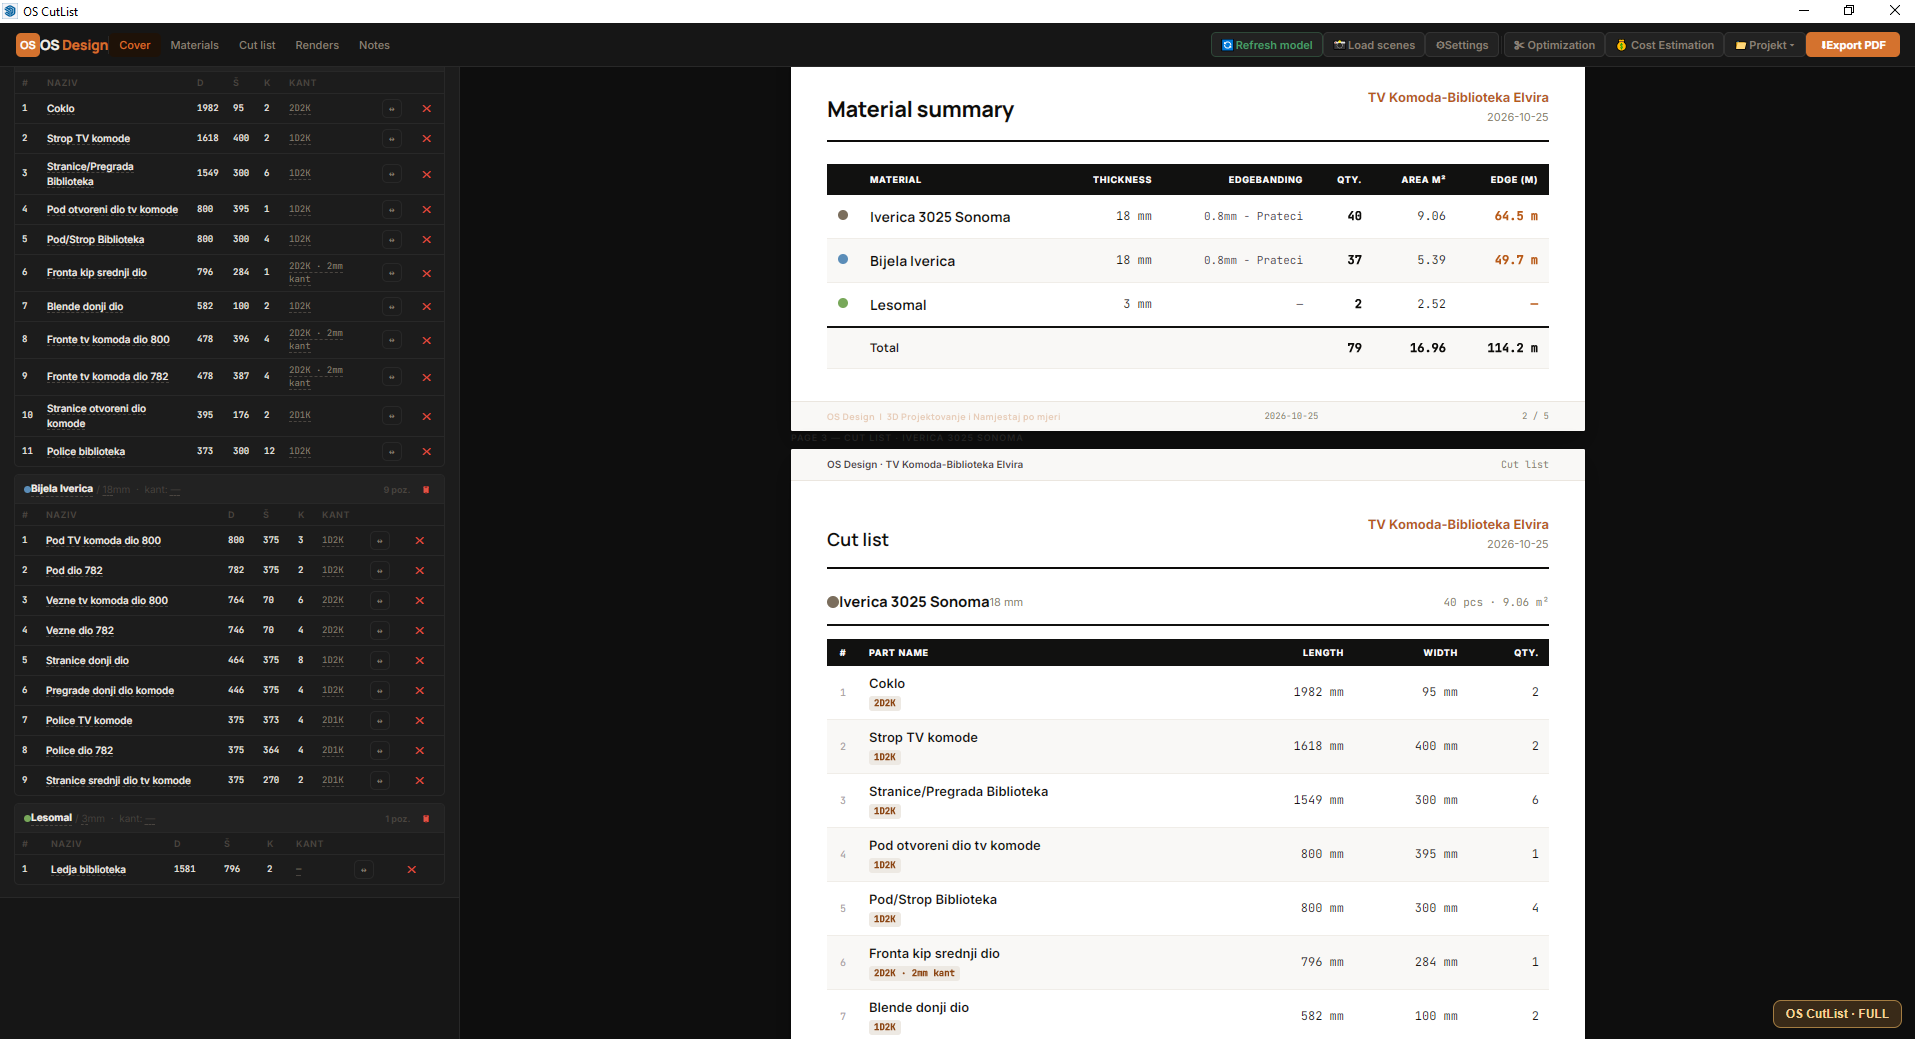This screenshot has width=1915, height=1039.
Task: Delete the Pod/Strop Biblioteka row
Action: tap(427, 240)
